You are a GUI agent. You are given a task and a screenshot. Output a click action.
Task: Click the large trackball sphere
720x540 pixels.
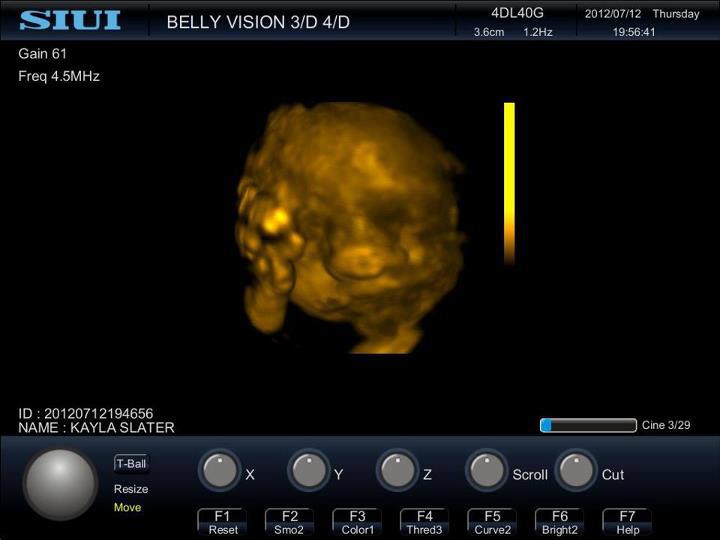(60, 484)
